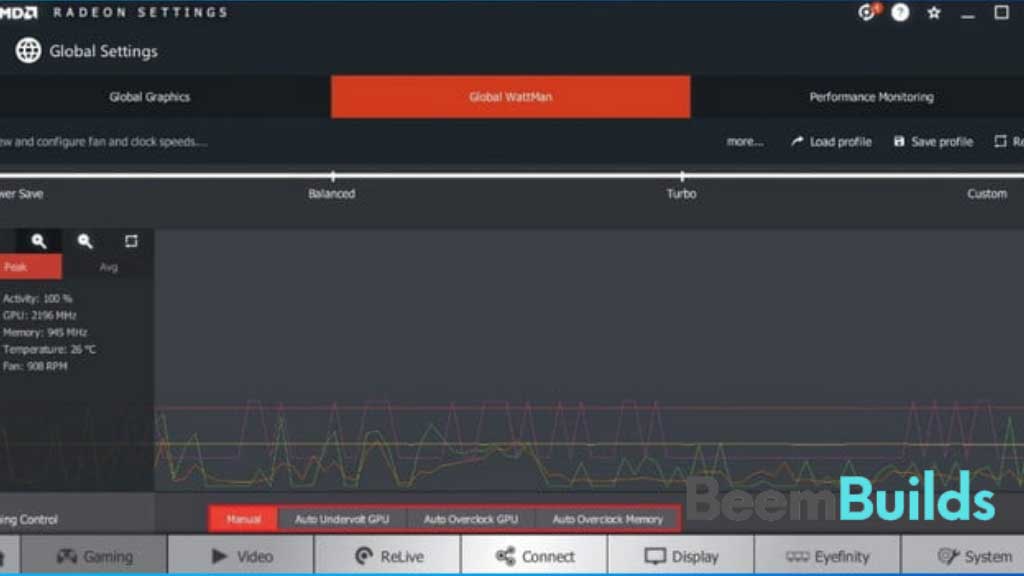The height and width of the screenshot is (576, 1024).
Task: Switch to the Global WattMan tab
Action: click(511, 97)
